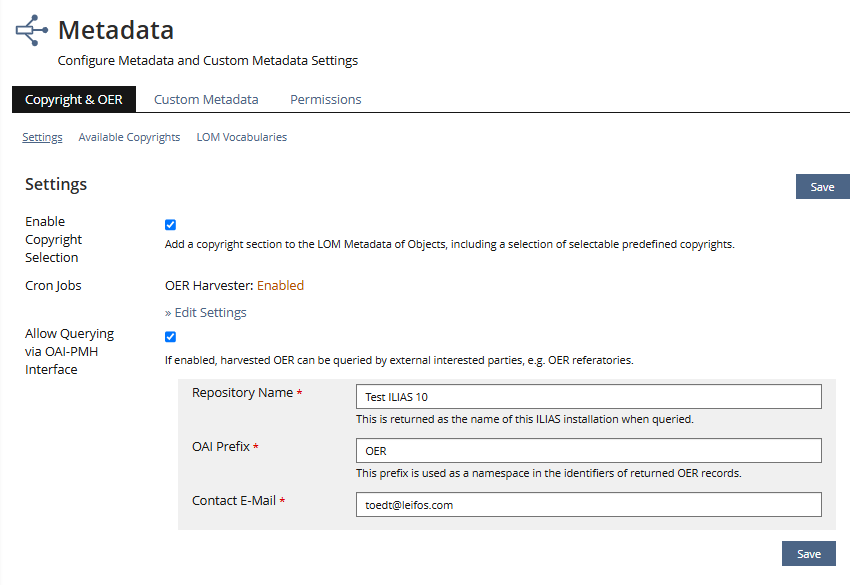Click the Repository Name label
This screenshot has width=852, height=585.
pos(242,393)
